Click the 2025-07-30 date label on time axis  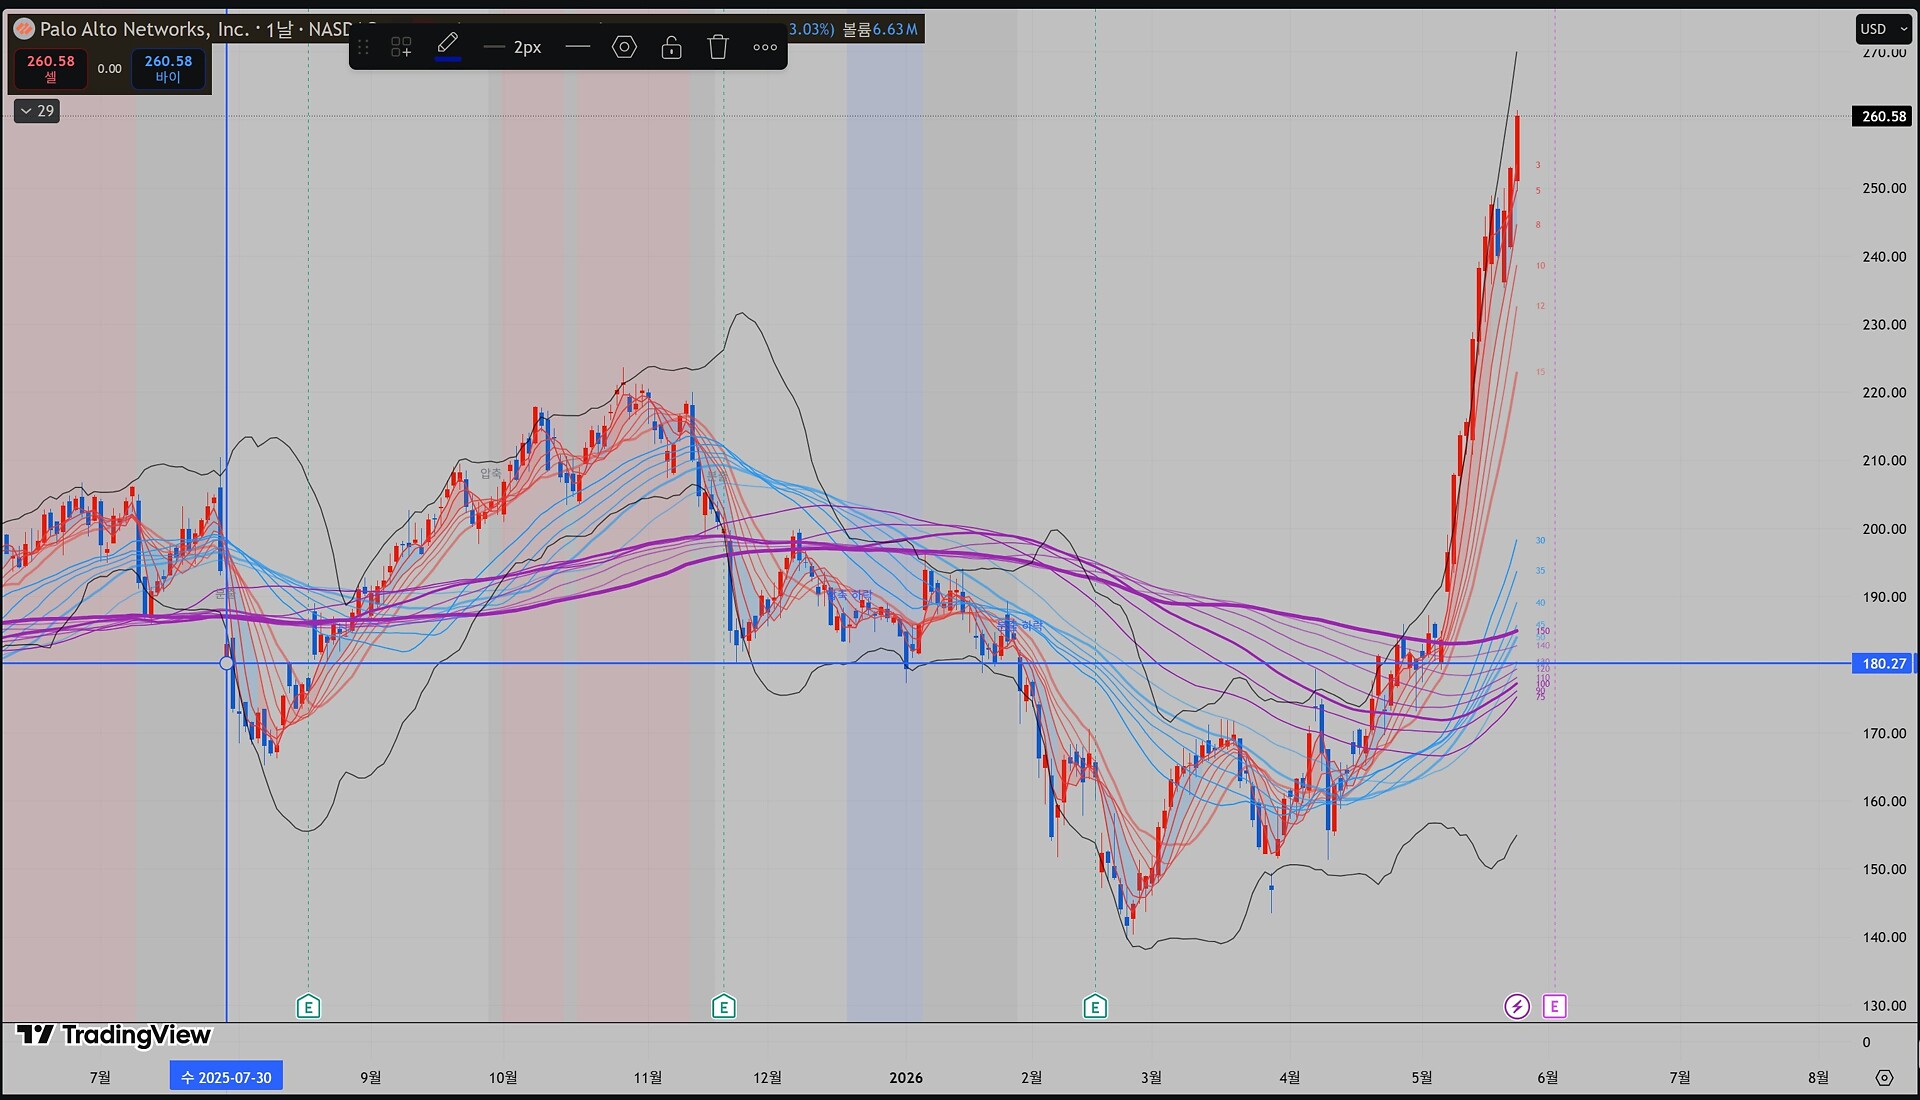click(x=226, y=1077)
